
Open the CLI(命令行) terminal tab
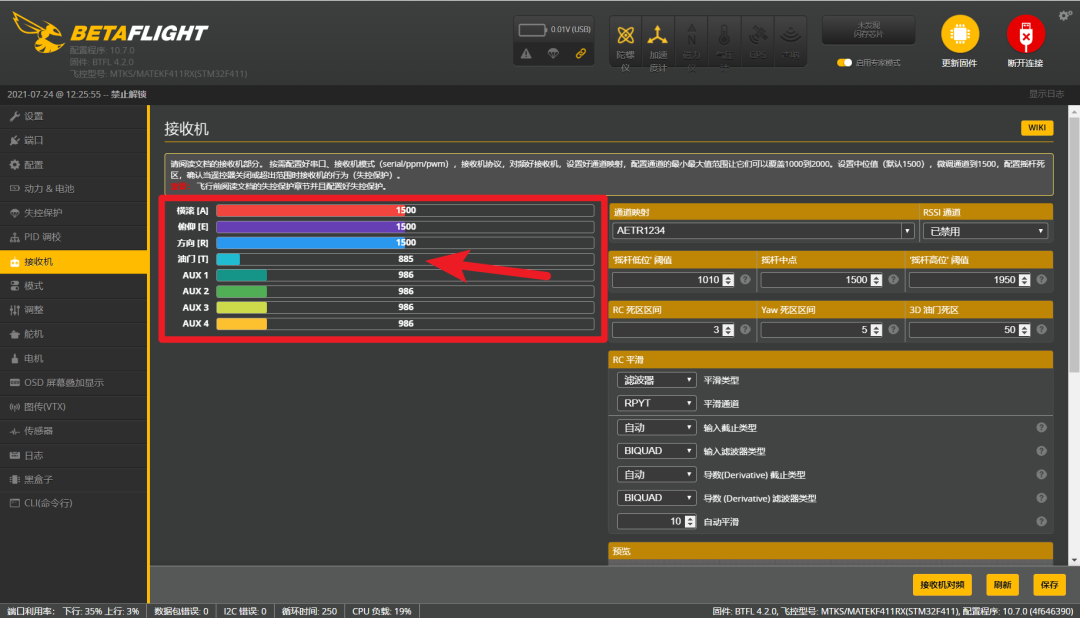pyautogui.click(x=73, y=503)
